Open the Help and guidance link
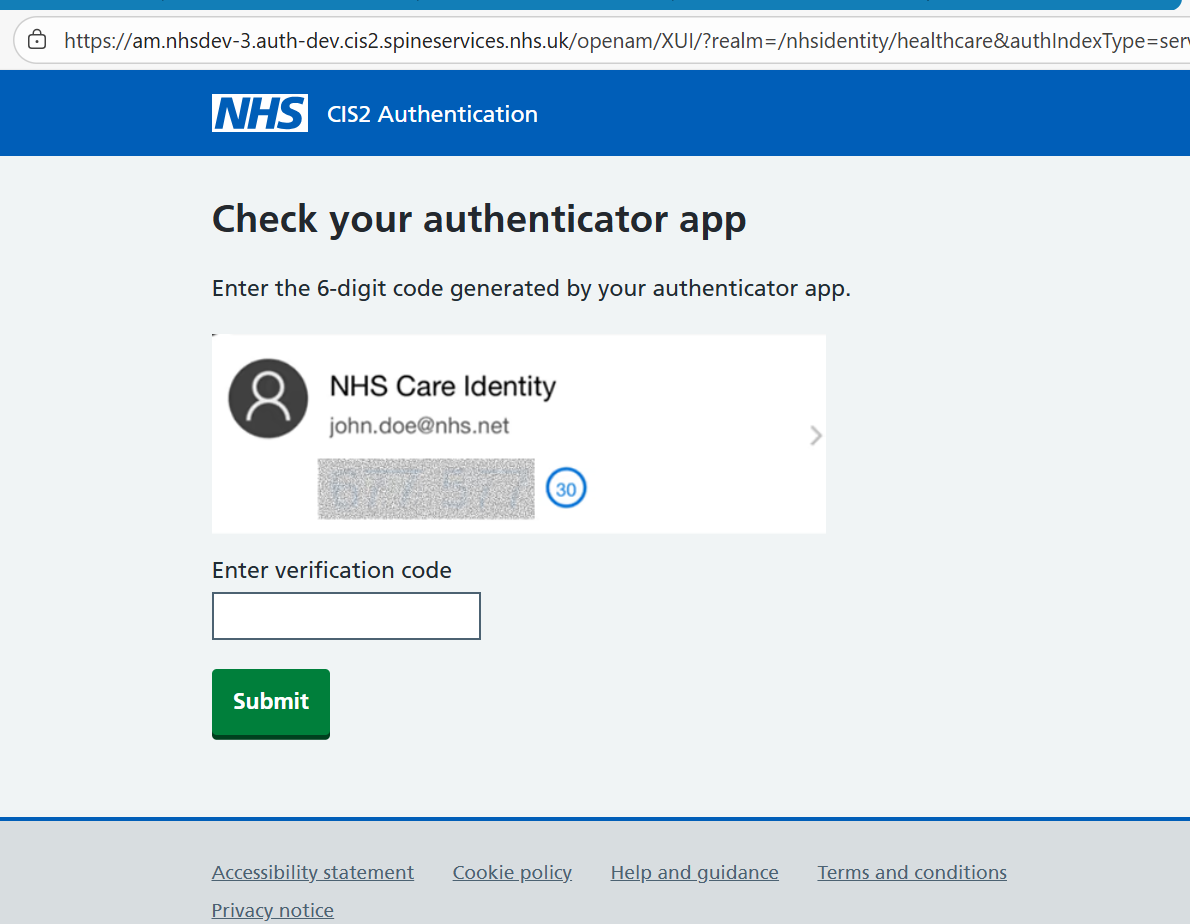 tap(694, 872)
